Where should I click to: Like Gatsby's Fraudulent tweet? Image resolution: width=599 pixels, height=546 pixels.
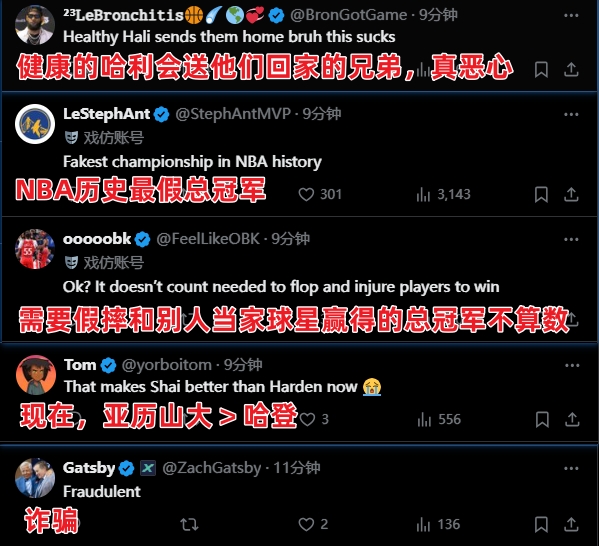pos(306,524)
